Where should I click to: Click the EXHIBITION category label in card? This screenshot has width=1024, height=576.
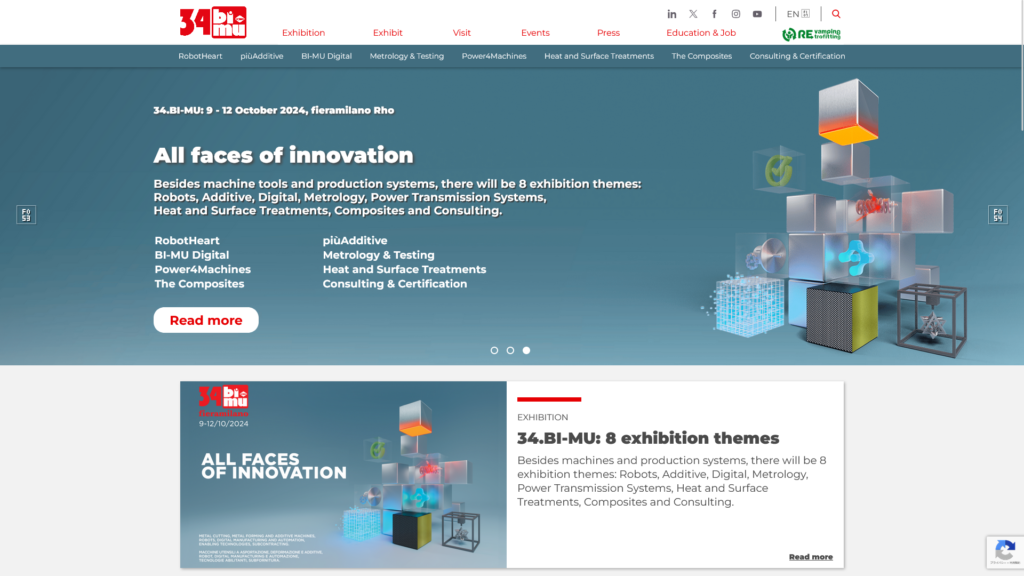point(543,417)
